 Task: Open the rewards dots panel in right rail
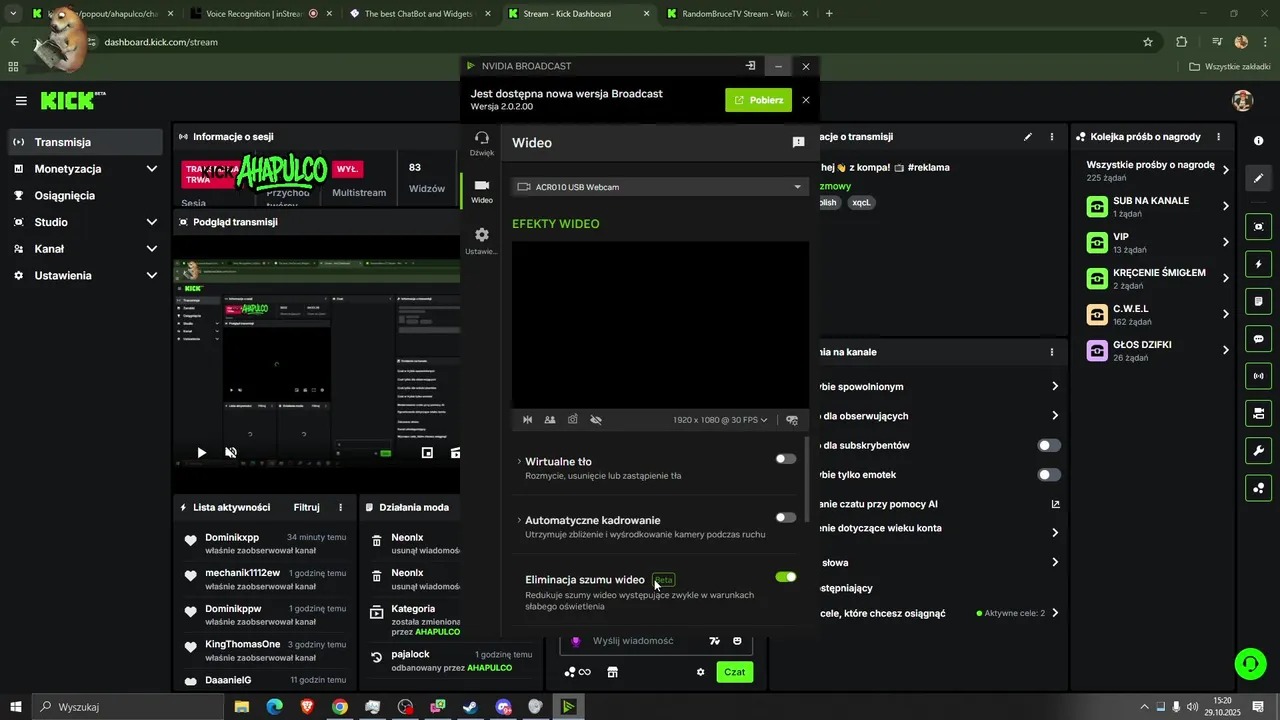click(x=1258, y=488)
